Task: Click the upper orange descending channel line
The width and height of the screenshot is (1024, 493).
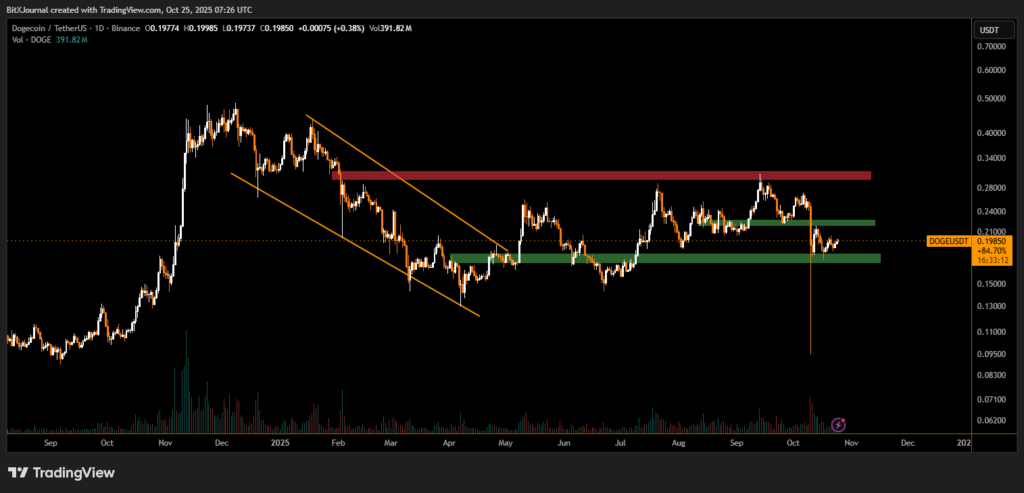Action: (x=400, y=178)
